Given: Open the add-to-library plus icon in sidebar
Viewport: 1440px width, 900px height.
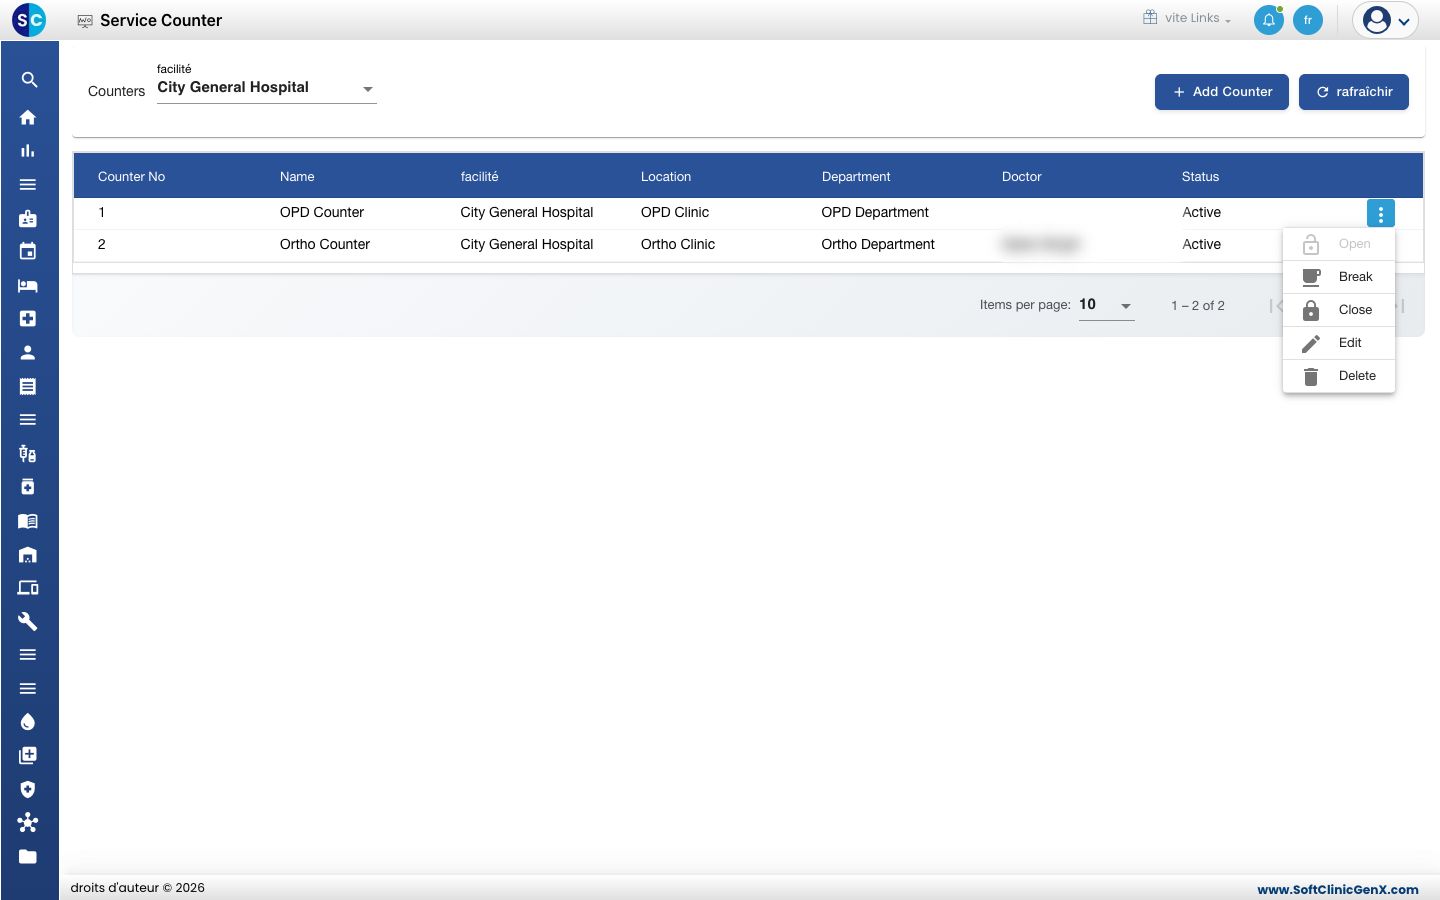Looking at the screenshot, I should (x=28, y=755).
